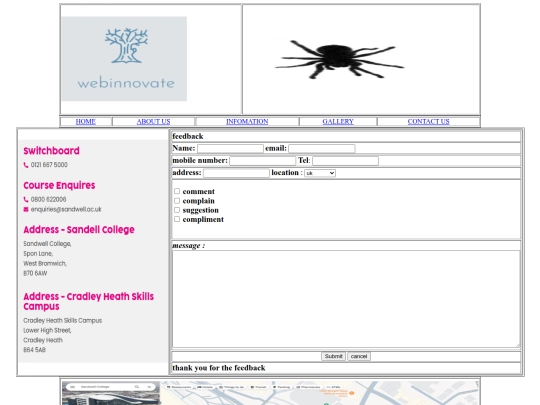Tick the comment checkbox

tap(177, 191)
